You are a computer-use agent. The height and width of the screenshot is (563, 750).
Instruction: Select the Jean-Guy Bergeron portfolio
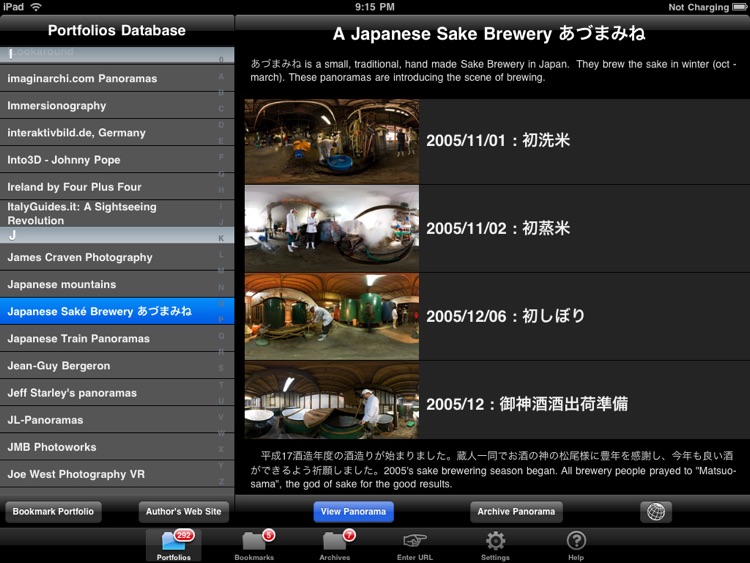(117, 365)
